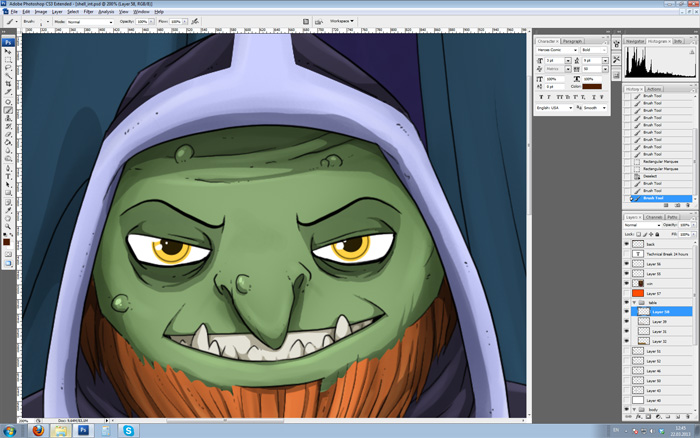Open the font style Bold dropdown
The height and width of the screenshot is (438, 700).
(604, 50)
